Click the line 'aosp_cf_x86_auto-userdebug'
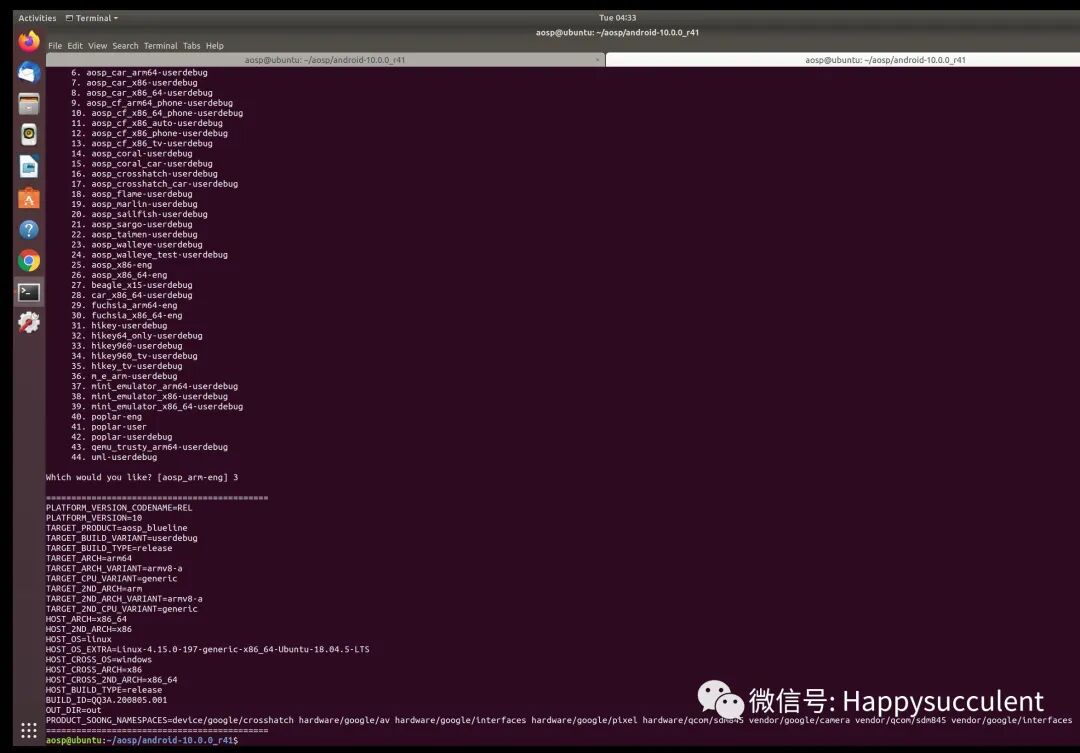This screenshot has height=753, width=1080. click(x=157, y=123)
